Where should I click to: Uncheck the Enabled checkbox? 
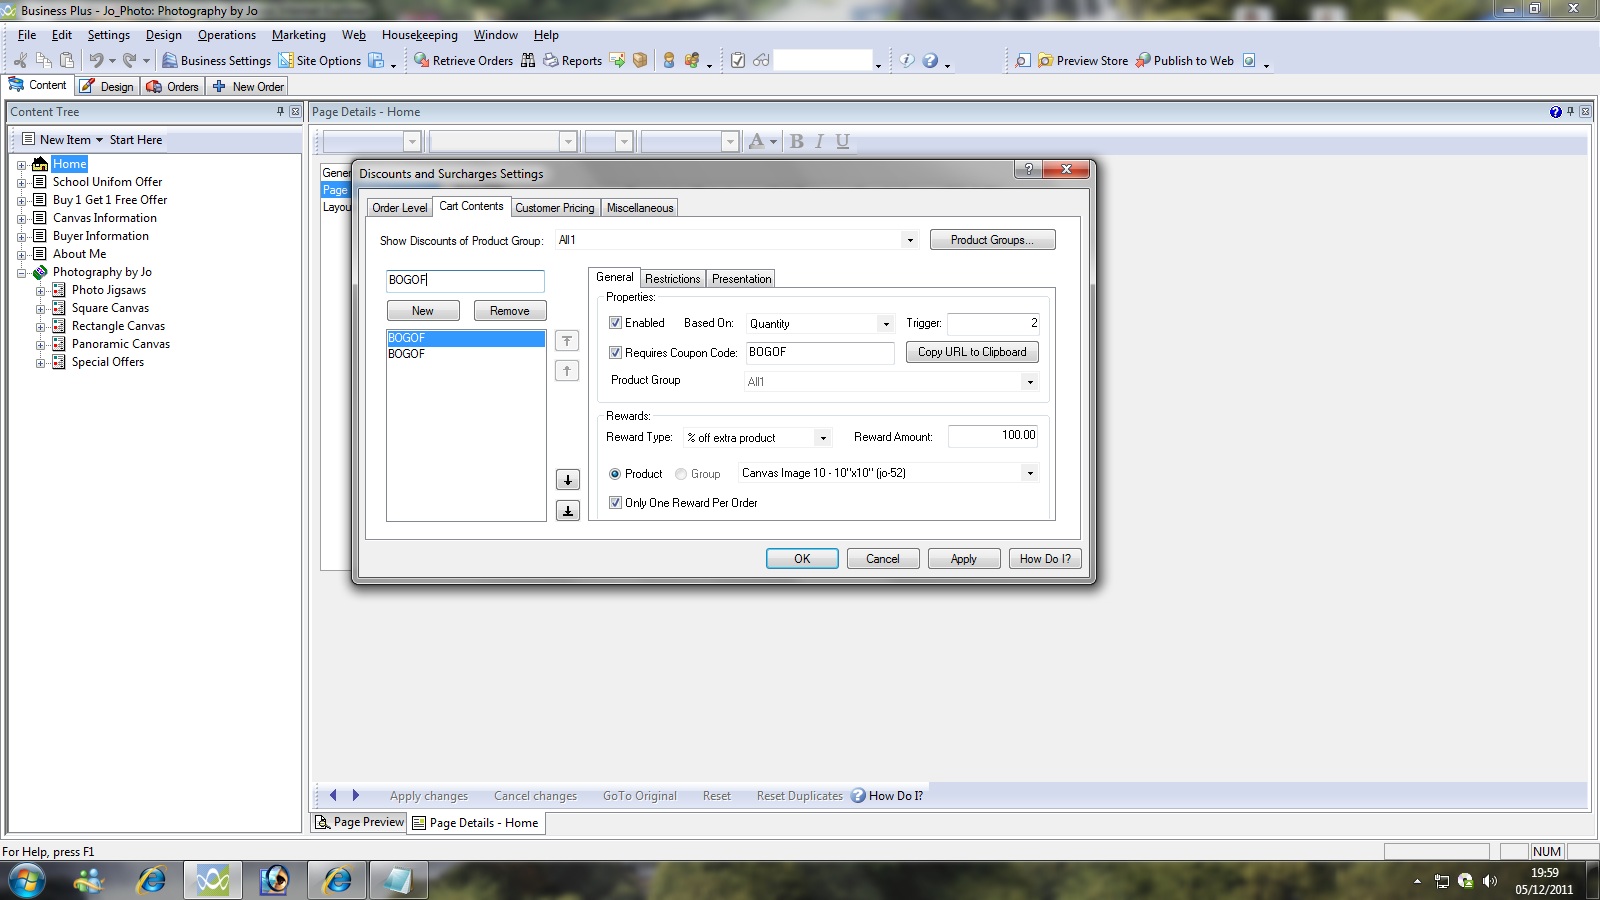616,323
